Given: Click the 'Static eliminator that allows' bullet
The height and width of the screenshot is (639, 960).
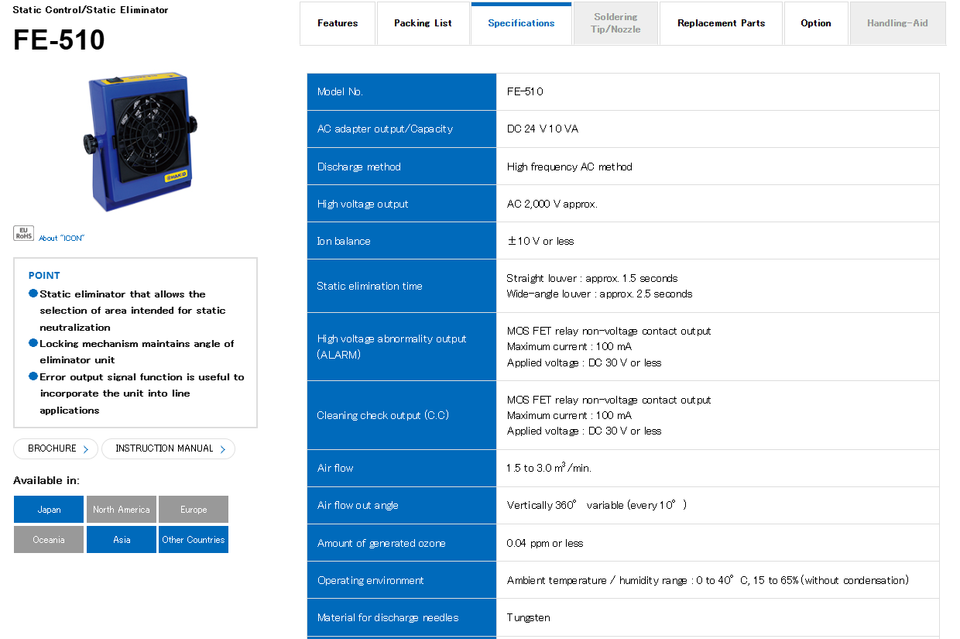Looking at the screenshot, I should [x=127, y=310].
